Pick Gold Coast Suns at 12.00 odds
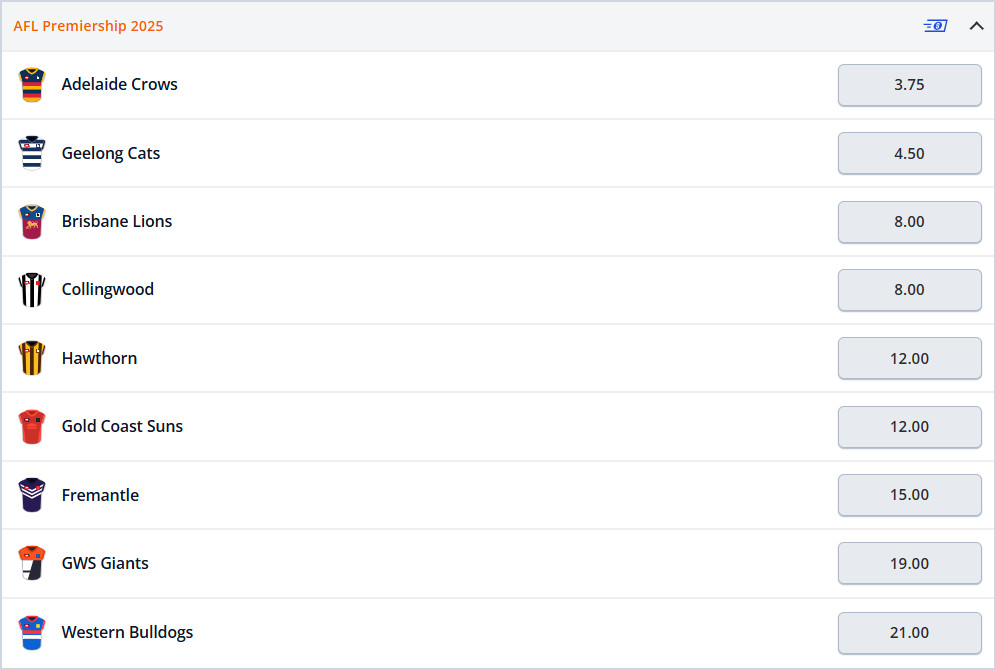The width and height of the screenshot is (996, 670). (910, 427)
